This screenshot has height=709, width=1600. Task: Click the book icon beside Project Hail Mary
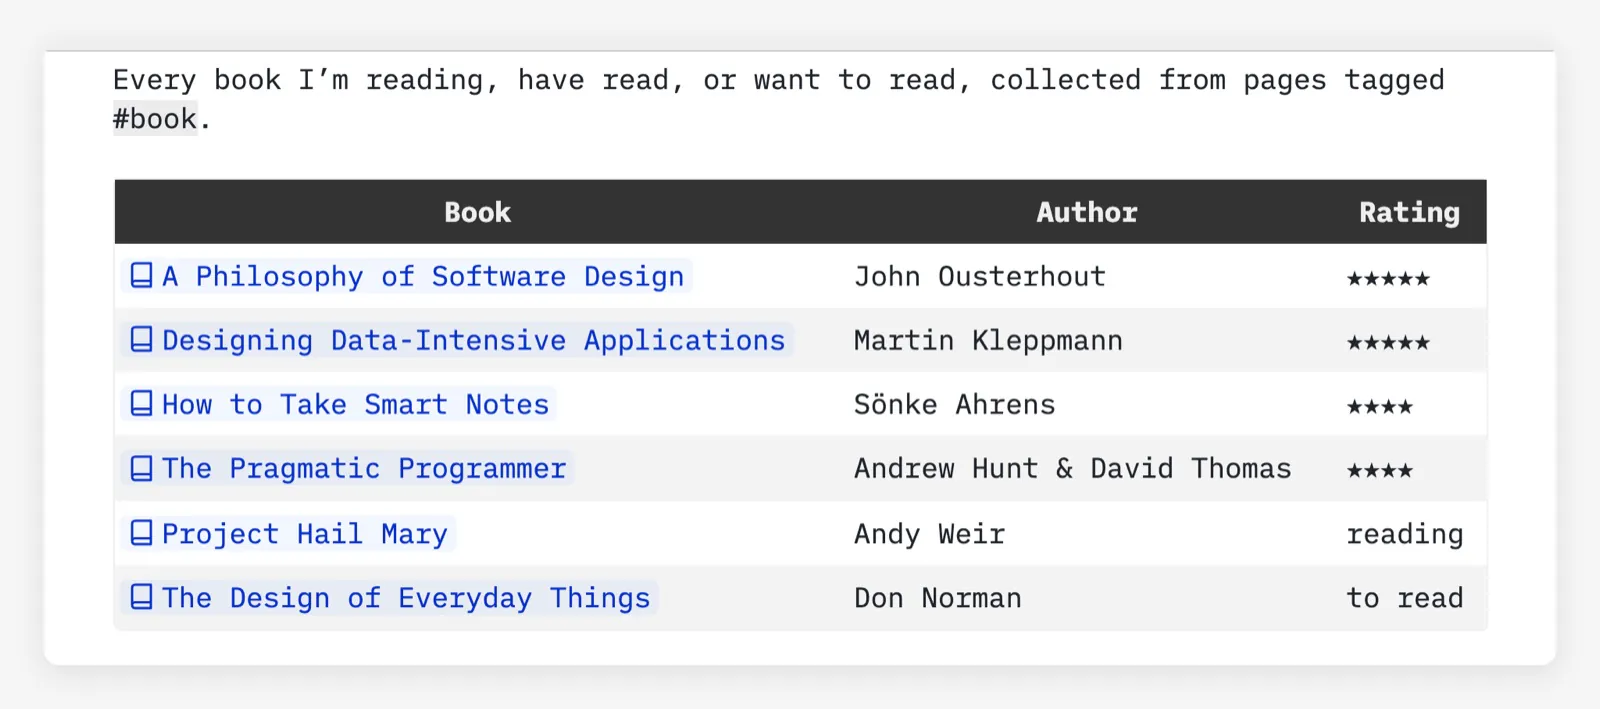click(142, 533)
